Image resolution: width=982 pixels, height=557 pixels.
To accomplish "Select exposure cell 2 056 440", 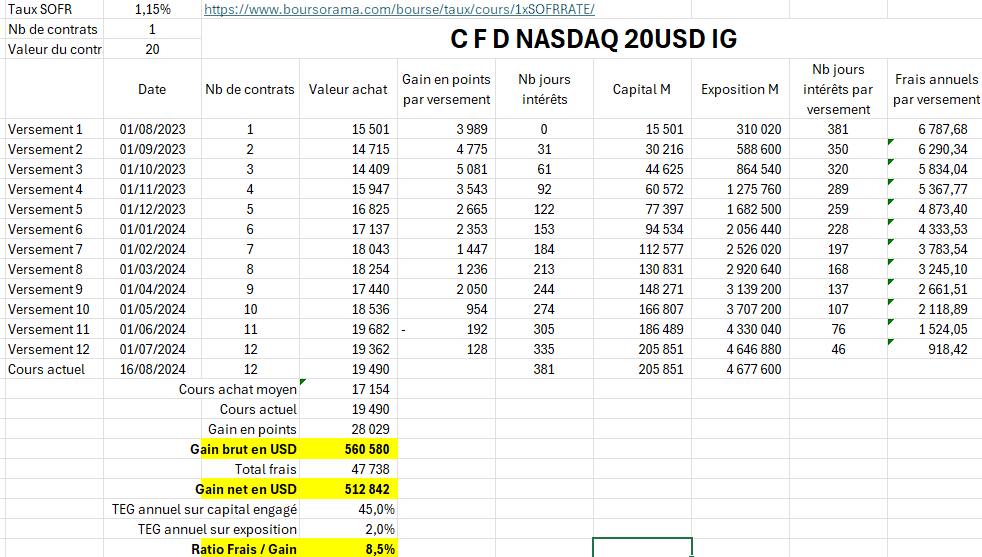I will coord(740,229).
